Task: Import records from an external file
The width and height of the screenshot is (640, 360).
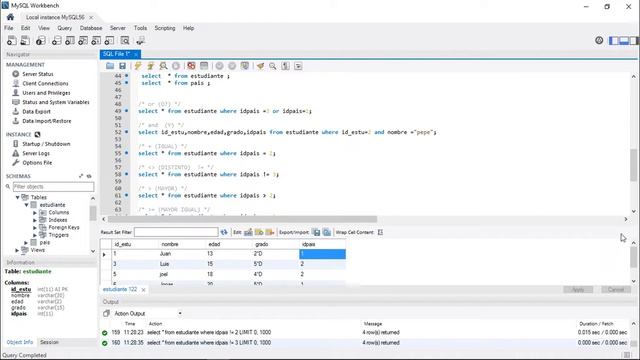Action: (x=327, y=232)
